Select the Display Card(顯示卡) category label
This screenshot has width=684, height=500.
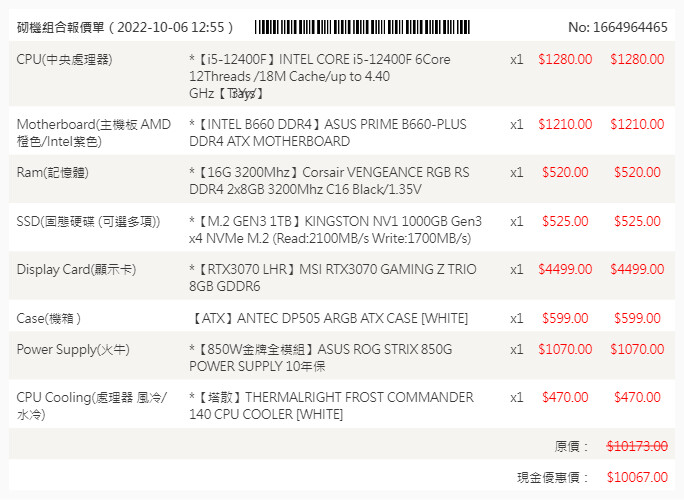77,270
